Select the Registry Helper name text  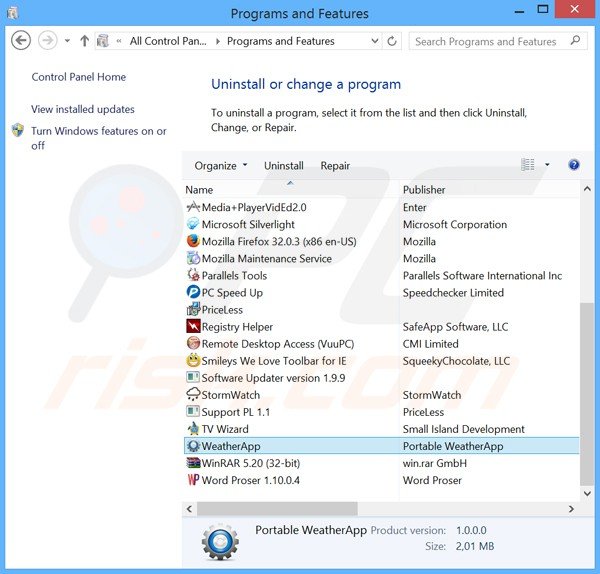pyautogui.click(x=237, y=327)
